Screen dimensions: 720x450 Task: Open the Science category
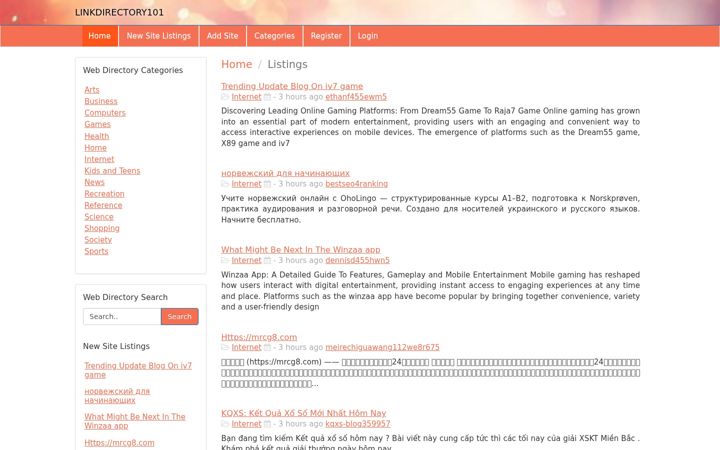tap(99, 217)
